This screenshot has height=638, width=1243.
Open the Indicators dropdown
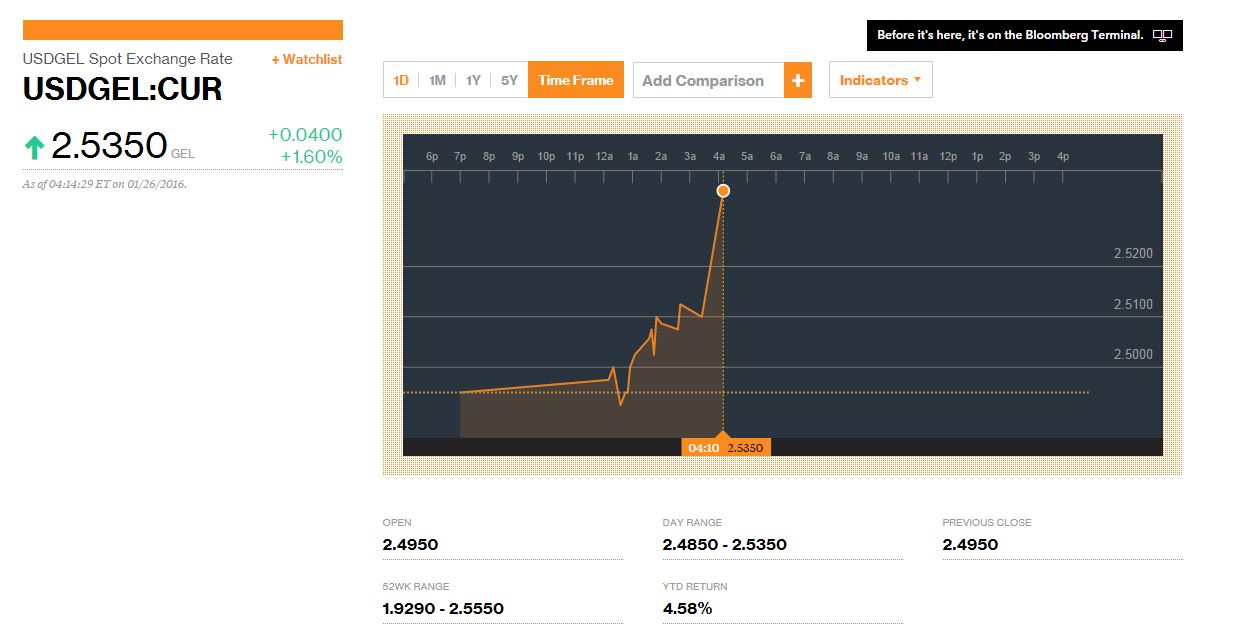880,81
